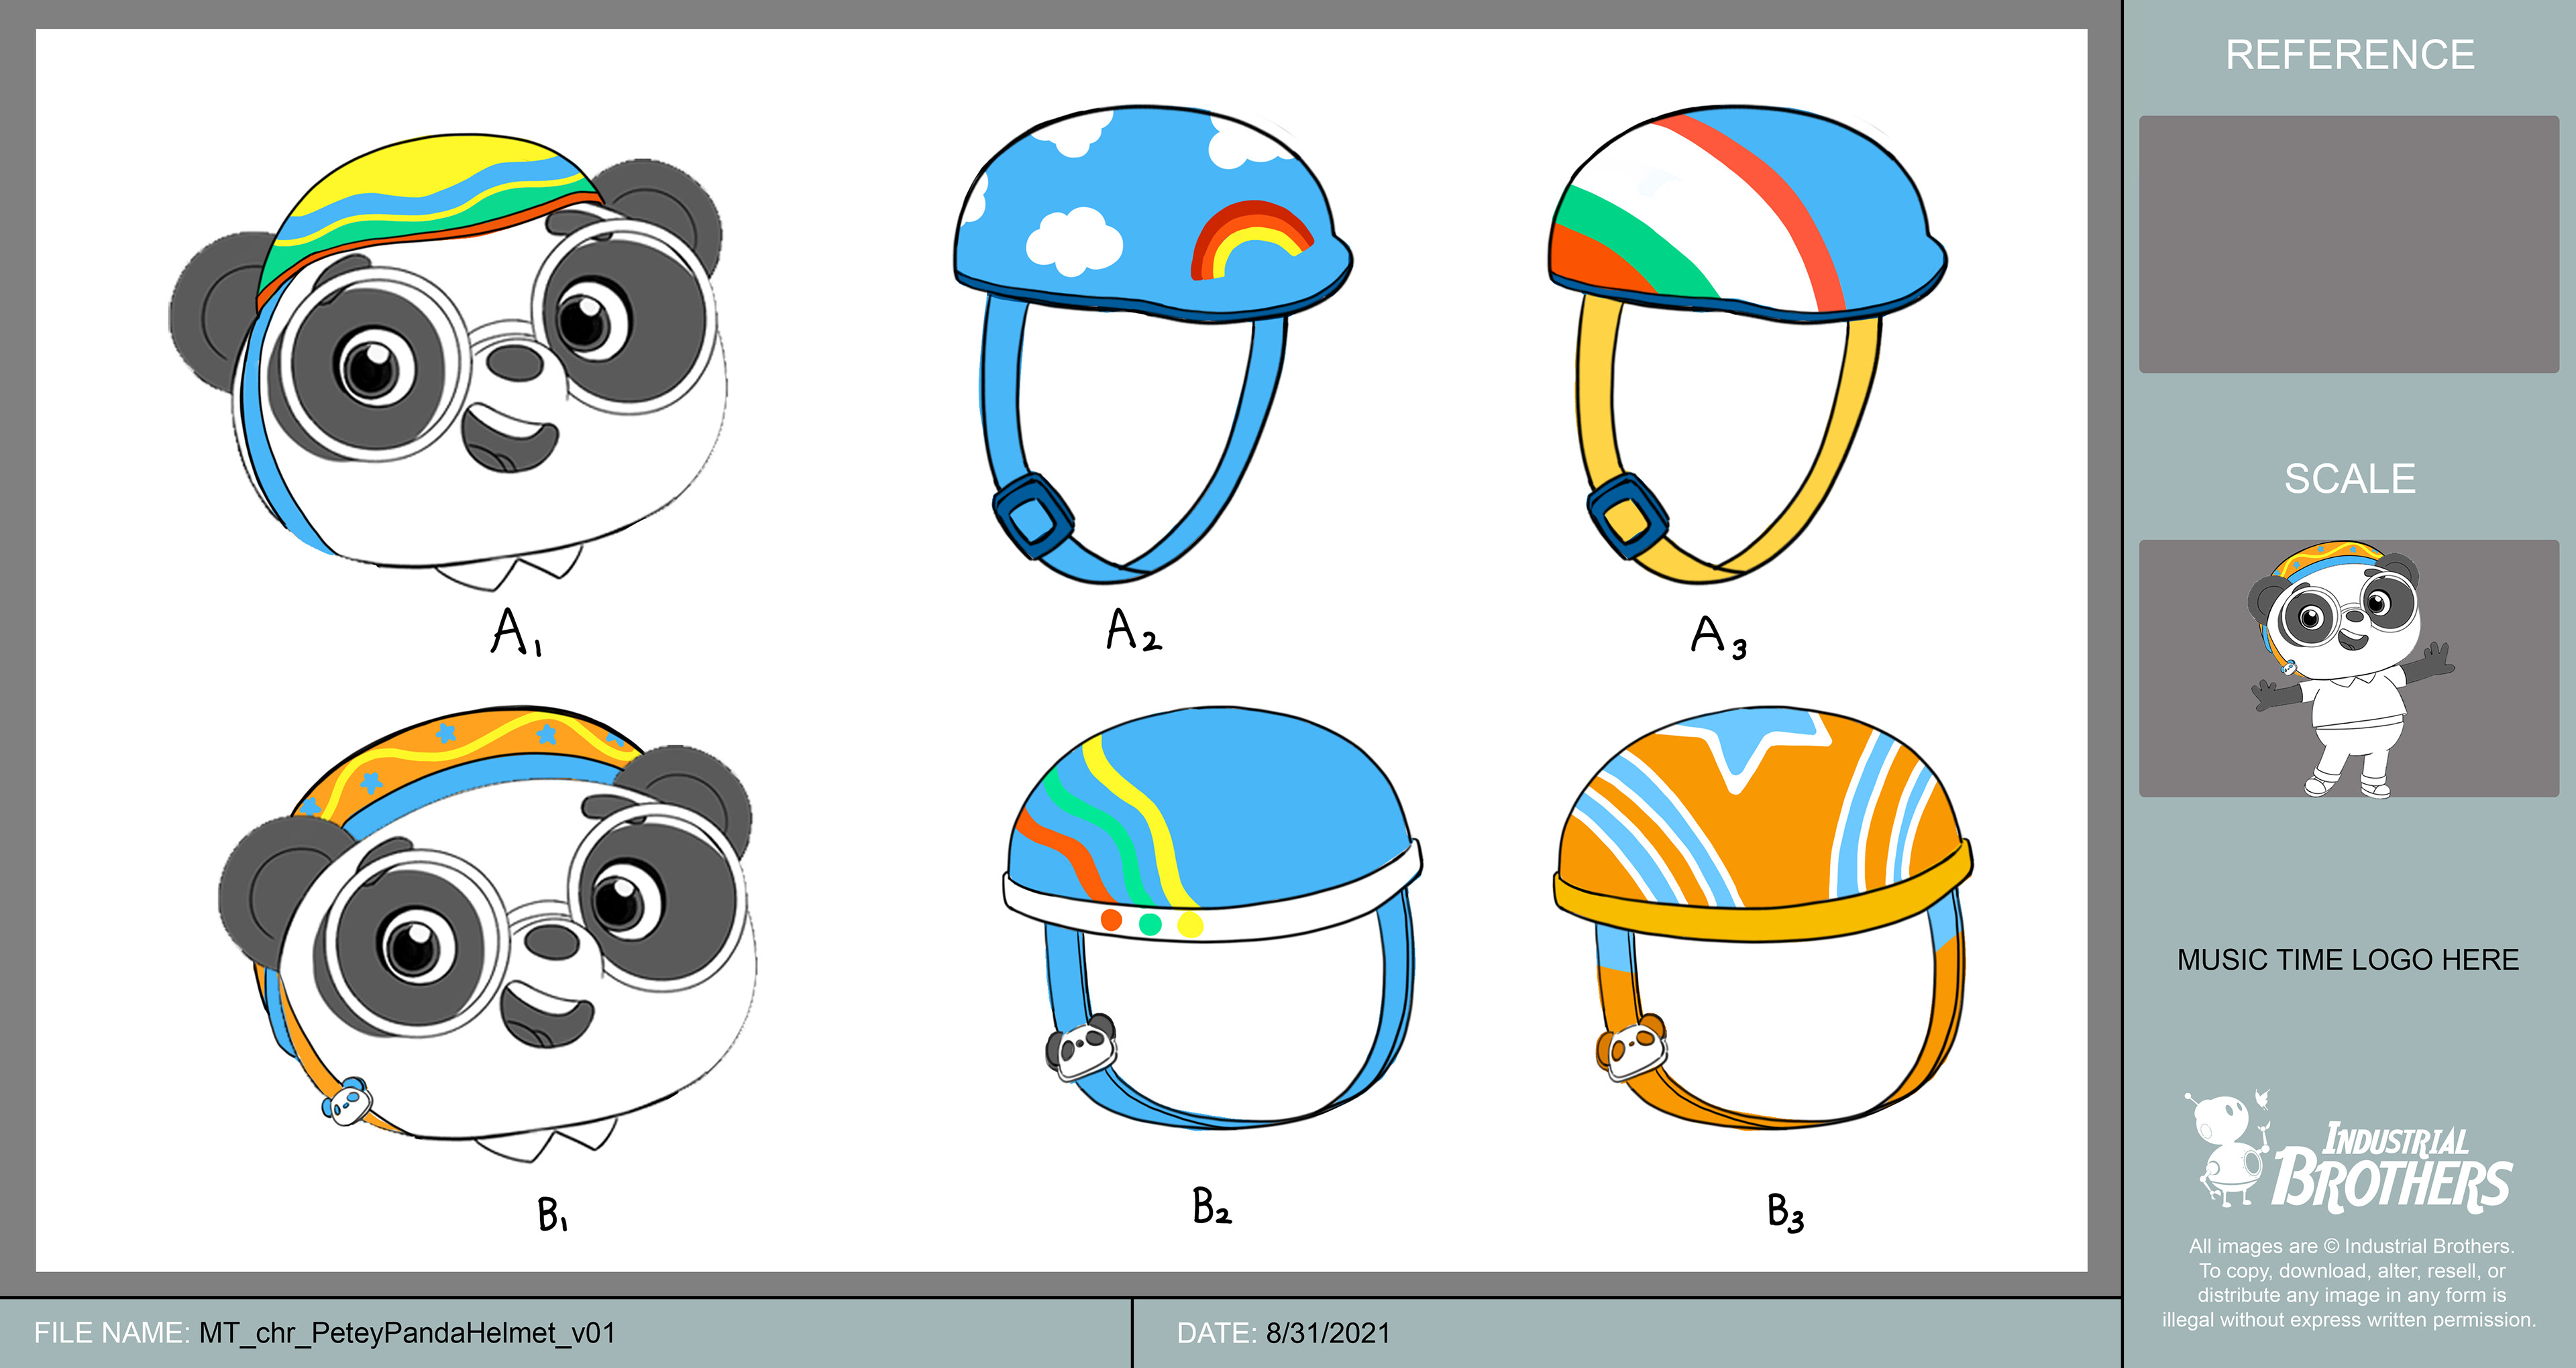Click the yellow buckle on helmet A3 strap
The width and height of the screenshot is (2576, 1368).
1627,517
